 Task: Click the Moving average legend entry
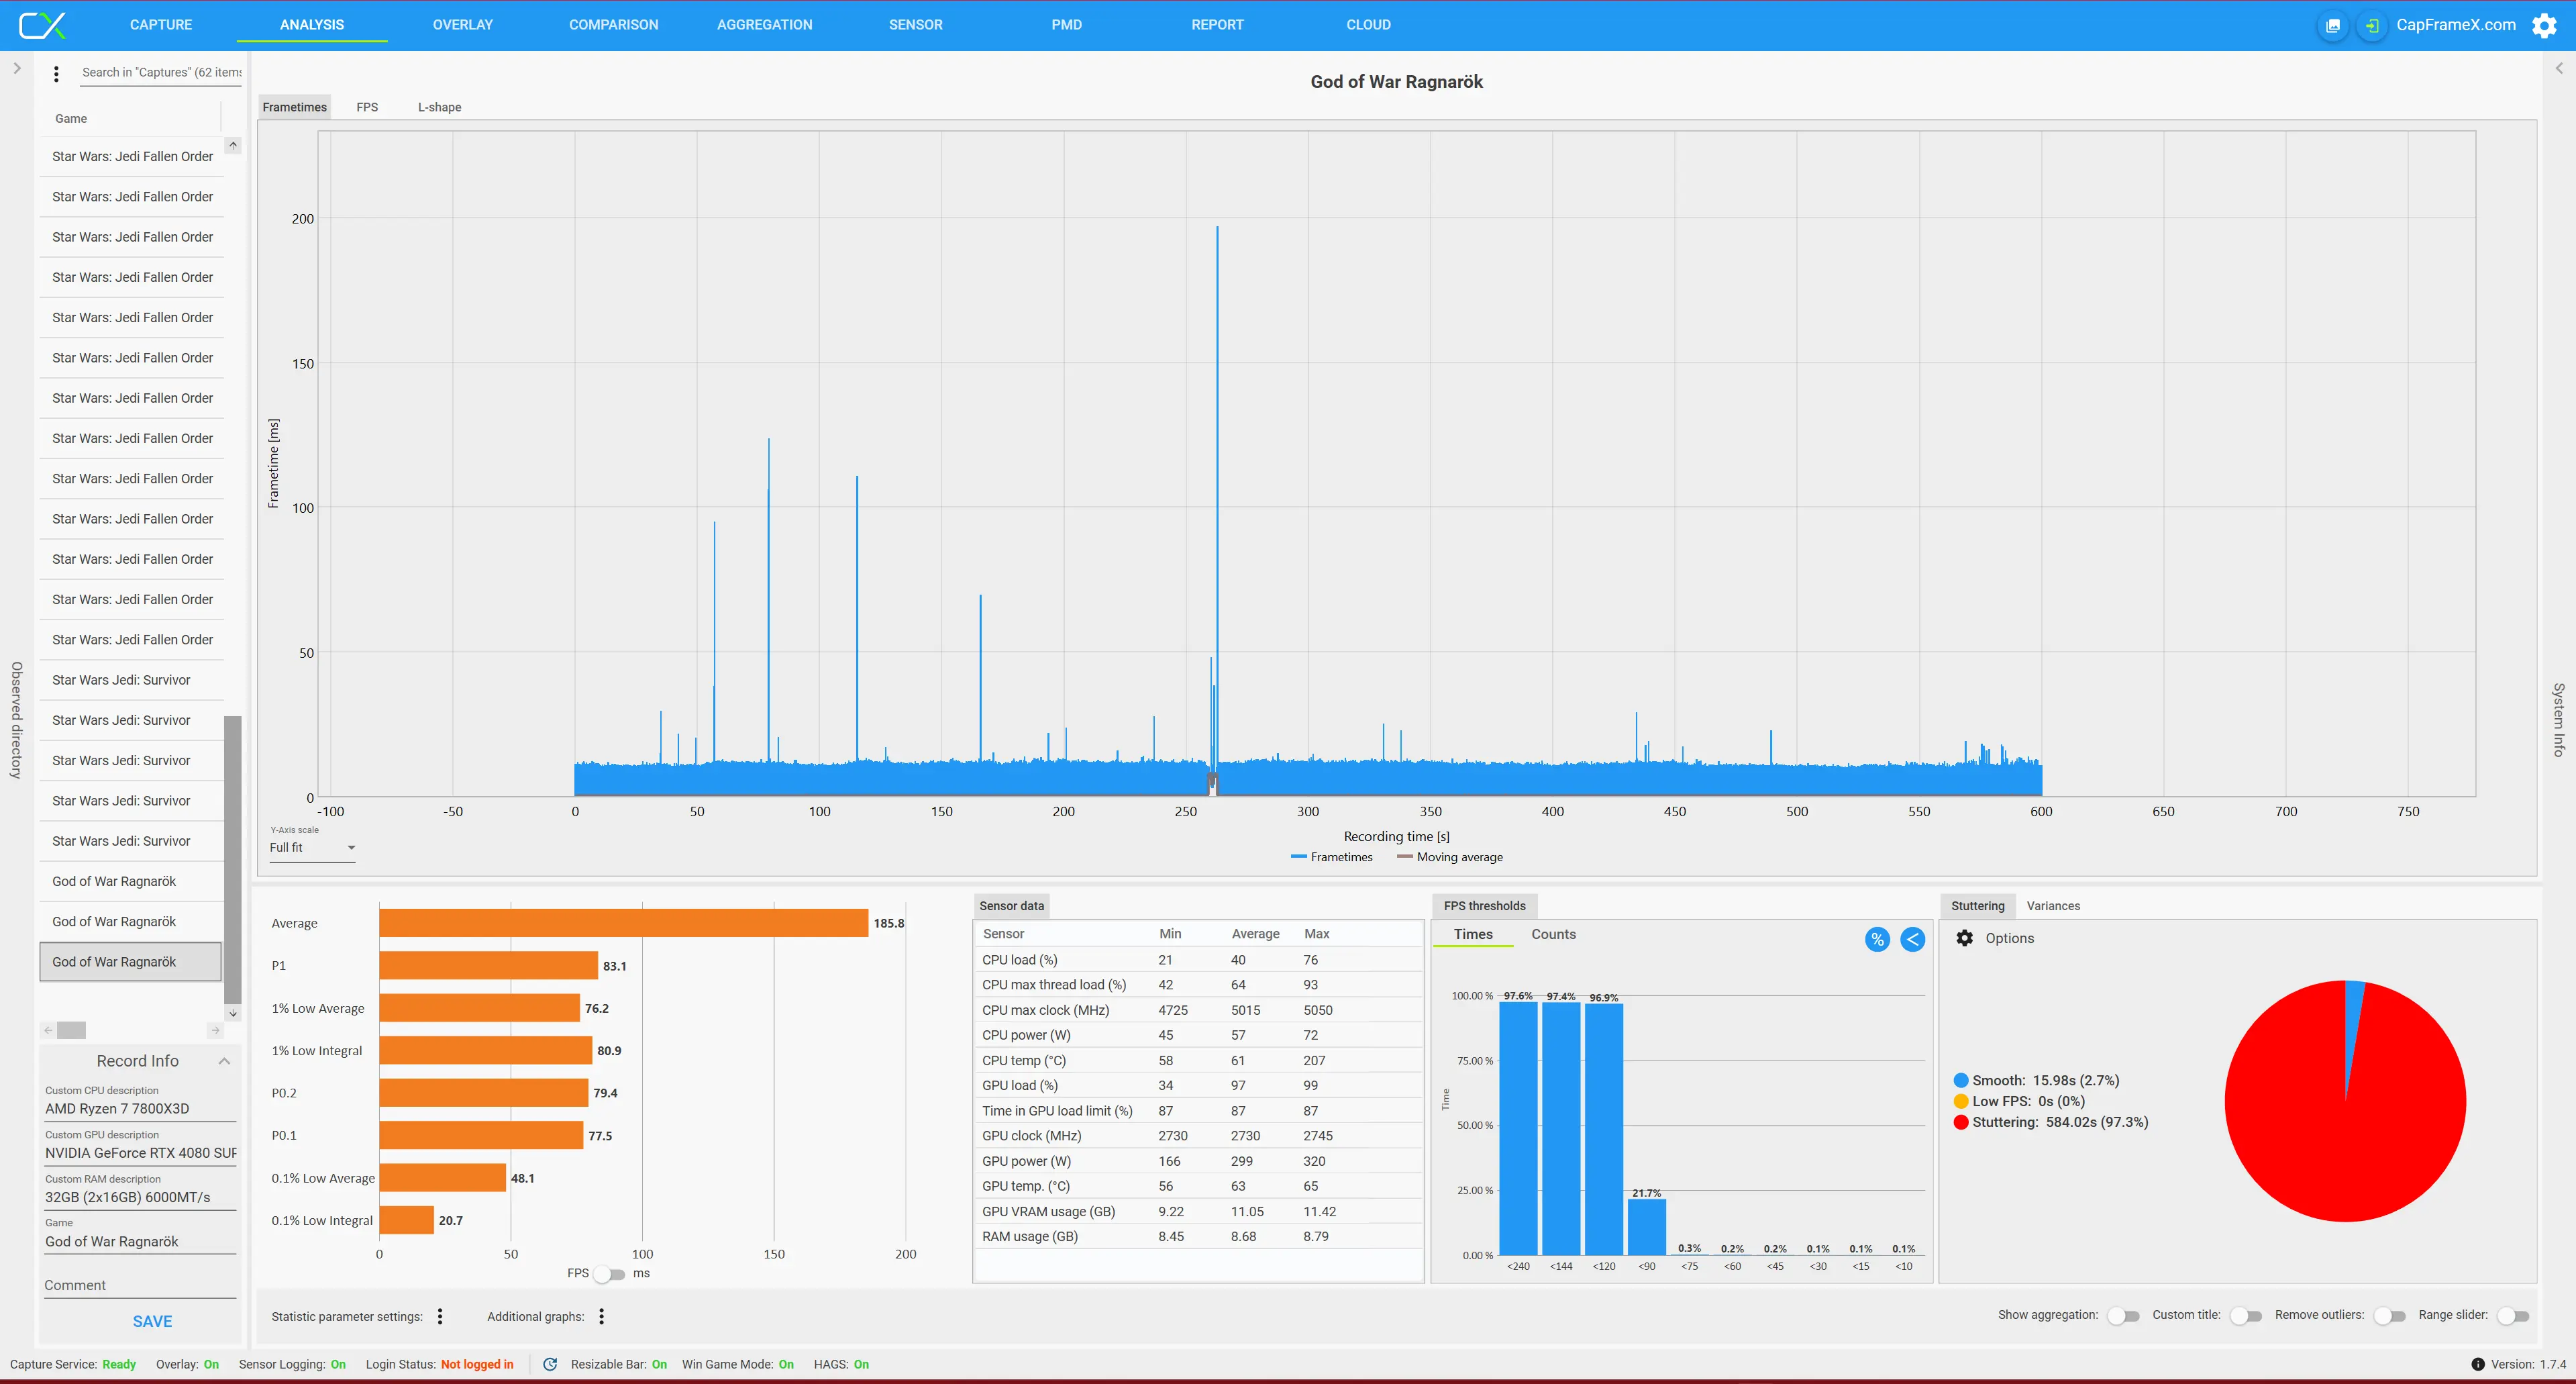pos(1449,857)
